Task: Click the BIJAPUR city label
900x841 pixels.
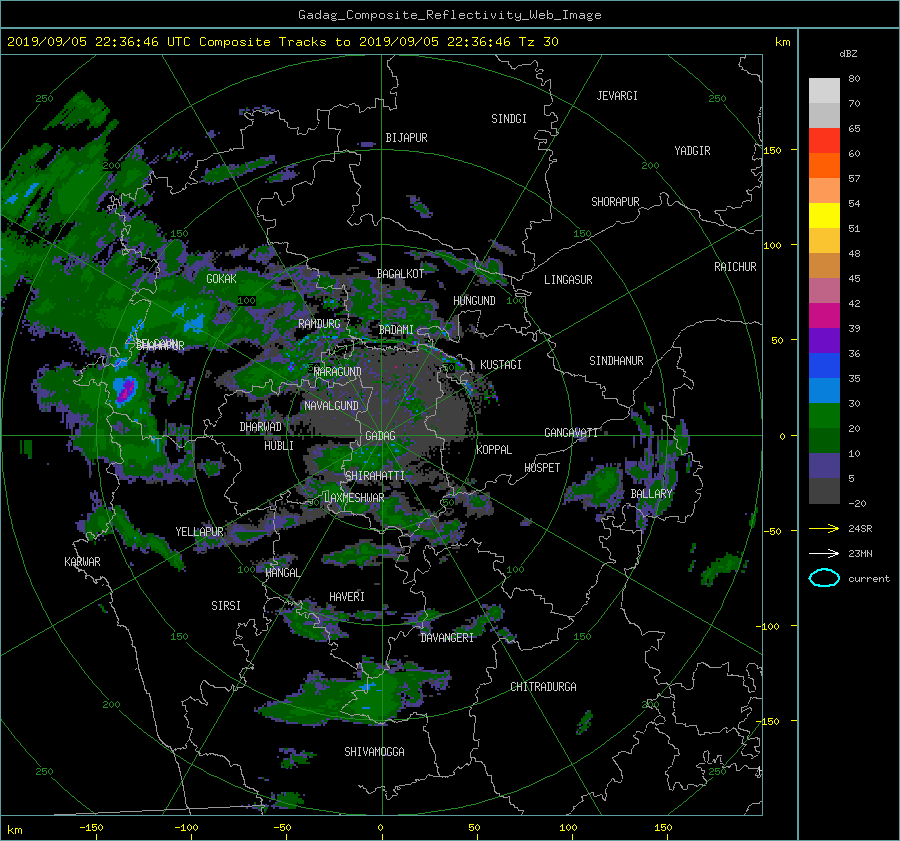Action: 406,138
